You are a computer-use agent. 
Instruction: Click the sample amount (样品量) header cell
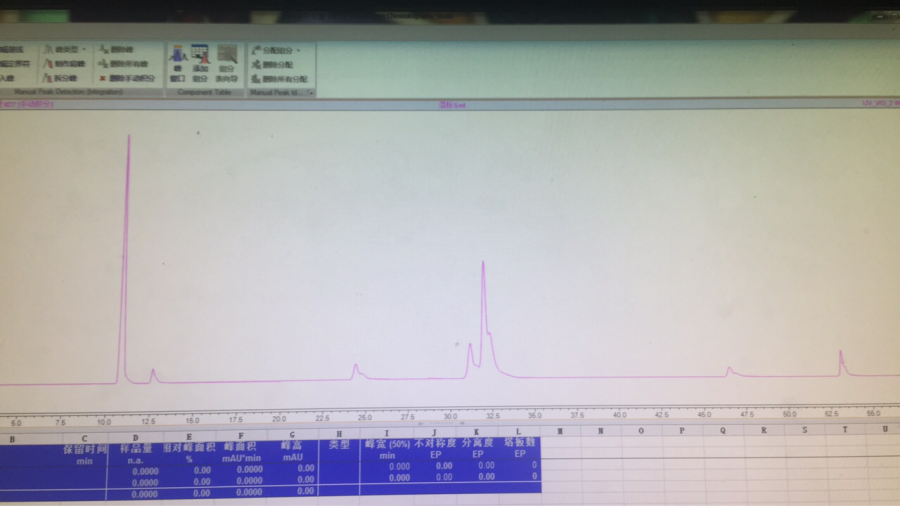[135, 449]
